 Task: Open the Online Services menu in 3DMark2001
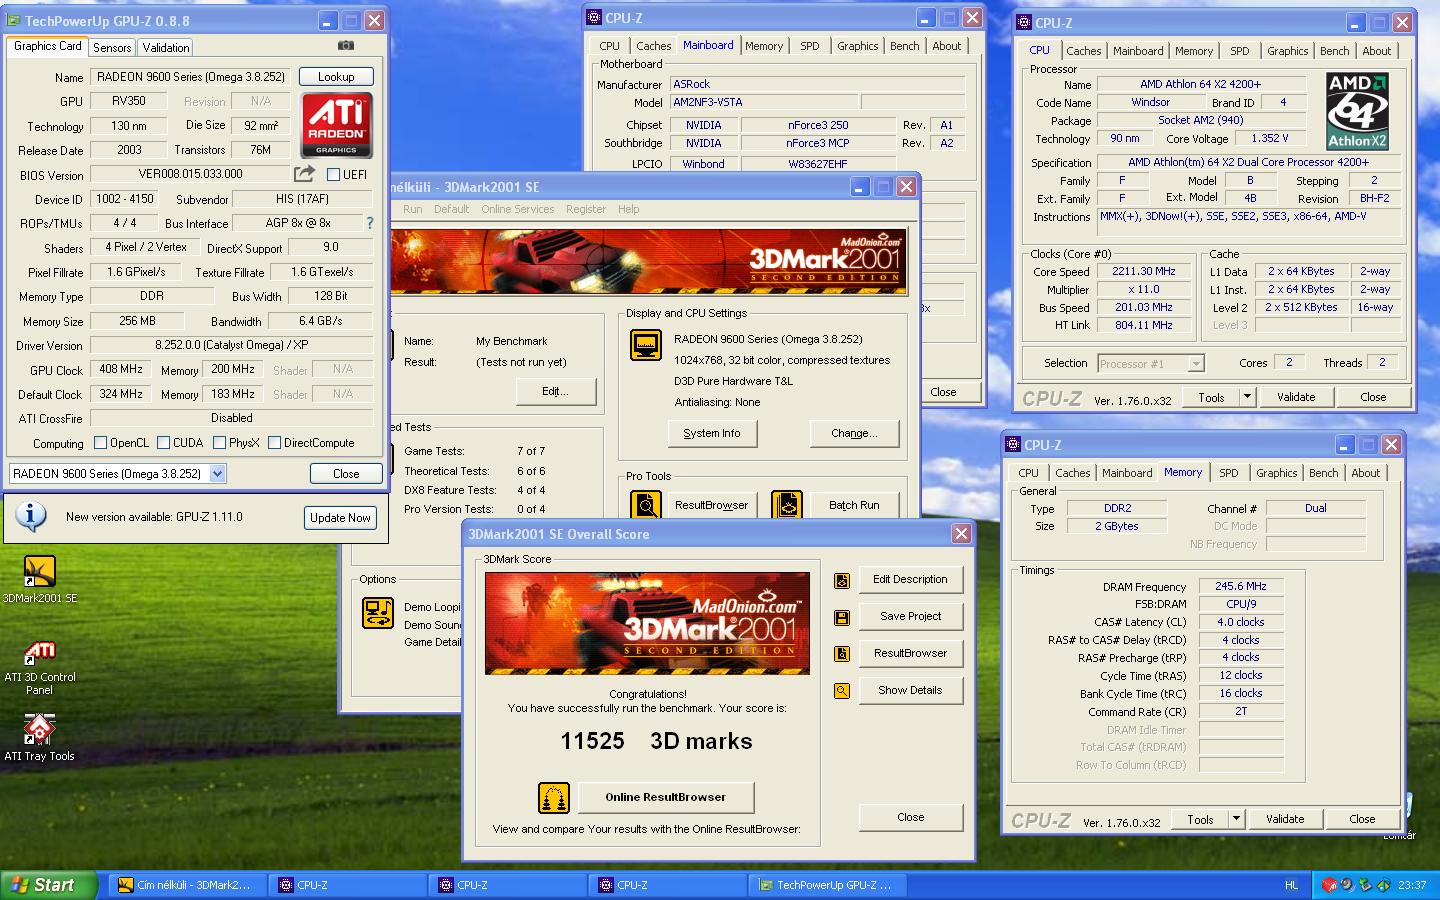point(517,209)
